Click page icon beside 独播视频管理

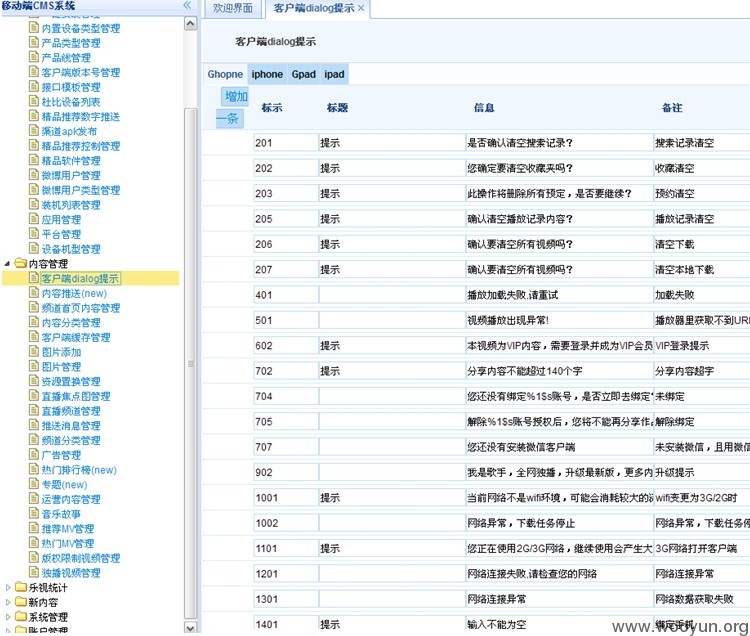coord(33,572)
